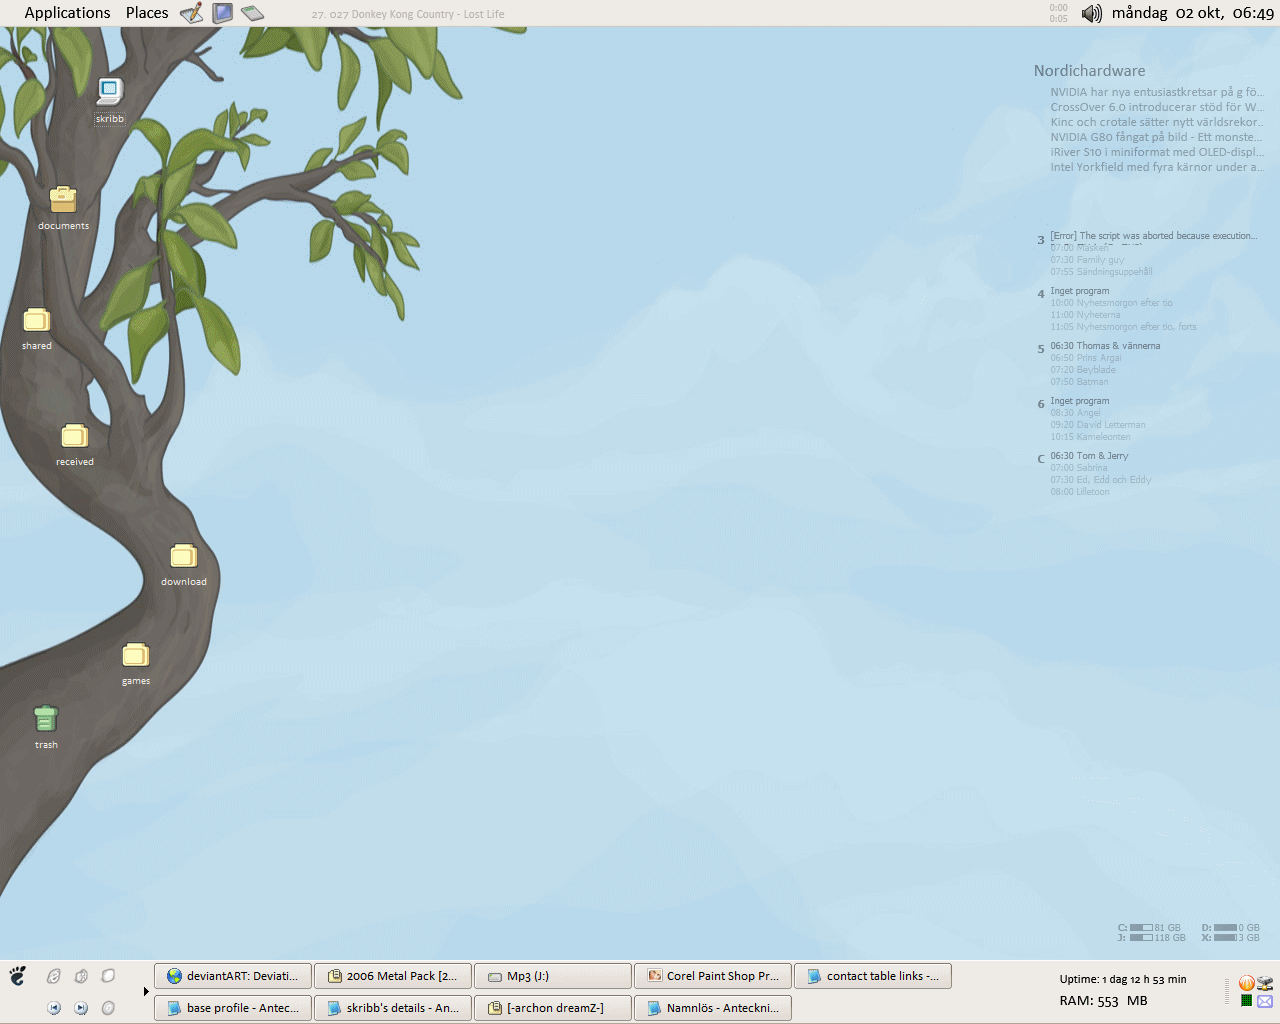Click the clock showing måndag 02 okt

1192,13
